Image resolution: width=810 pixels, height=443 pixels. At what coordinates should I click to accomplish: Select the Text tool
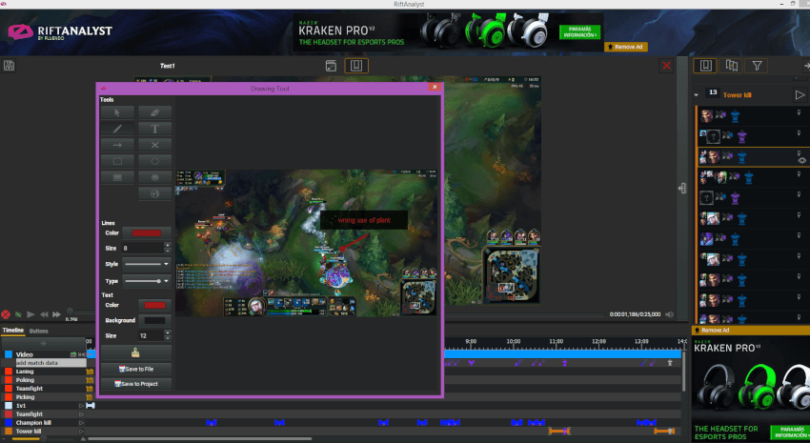[x=154, y=129]
